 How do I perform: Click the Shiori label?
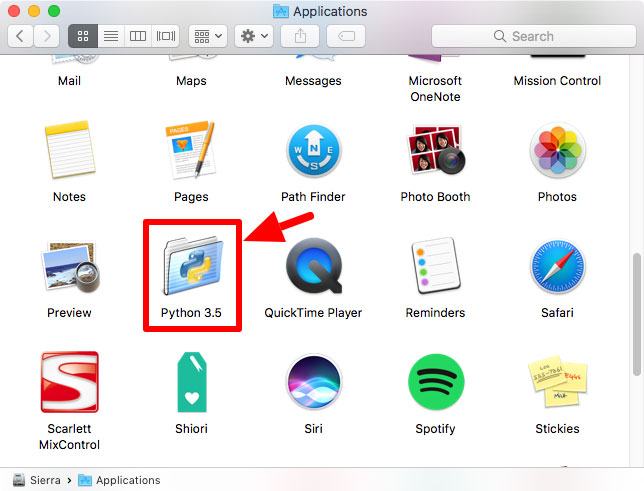point(191,429)
